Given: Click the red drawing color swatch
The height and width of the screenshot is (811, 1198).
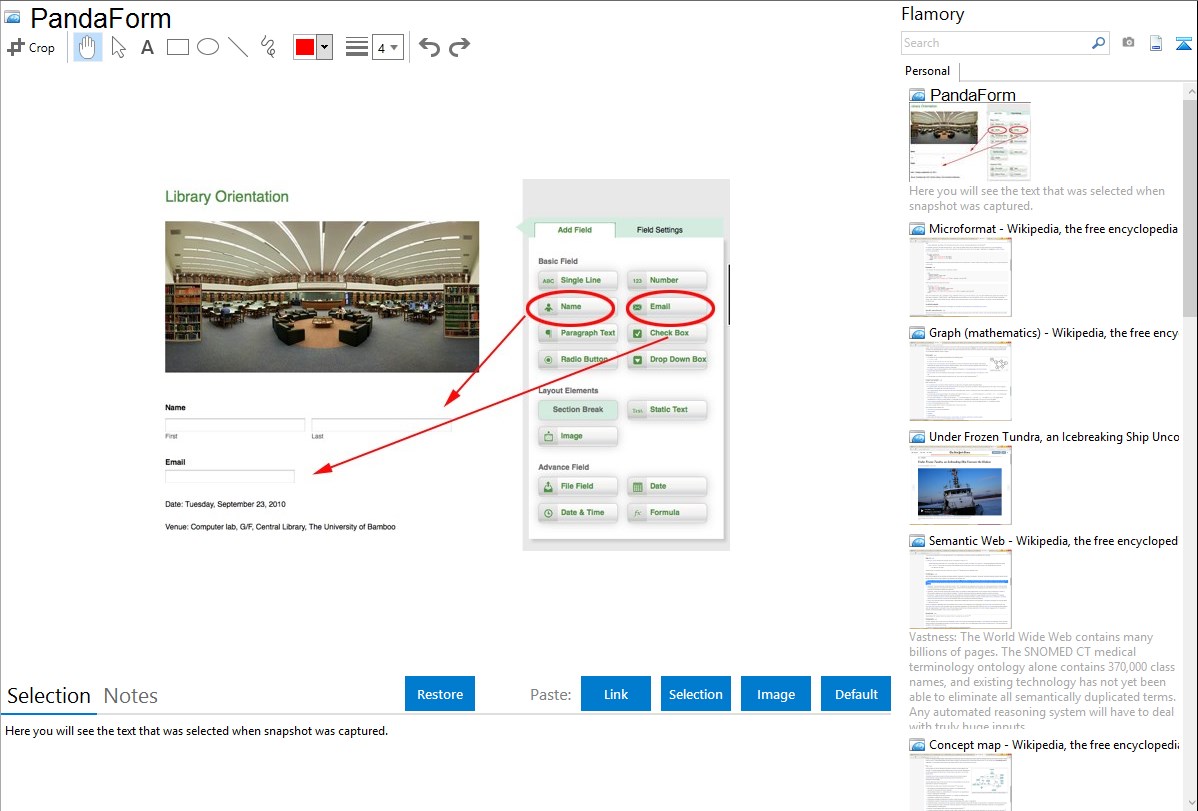Looking at the screenshot, I should point(305,47).
